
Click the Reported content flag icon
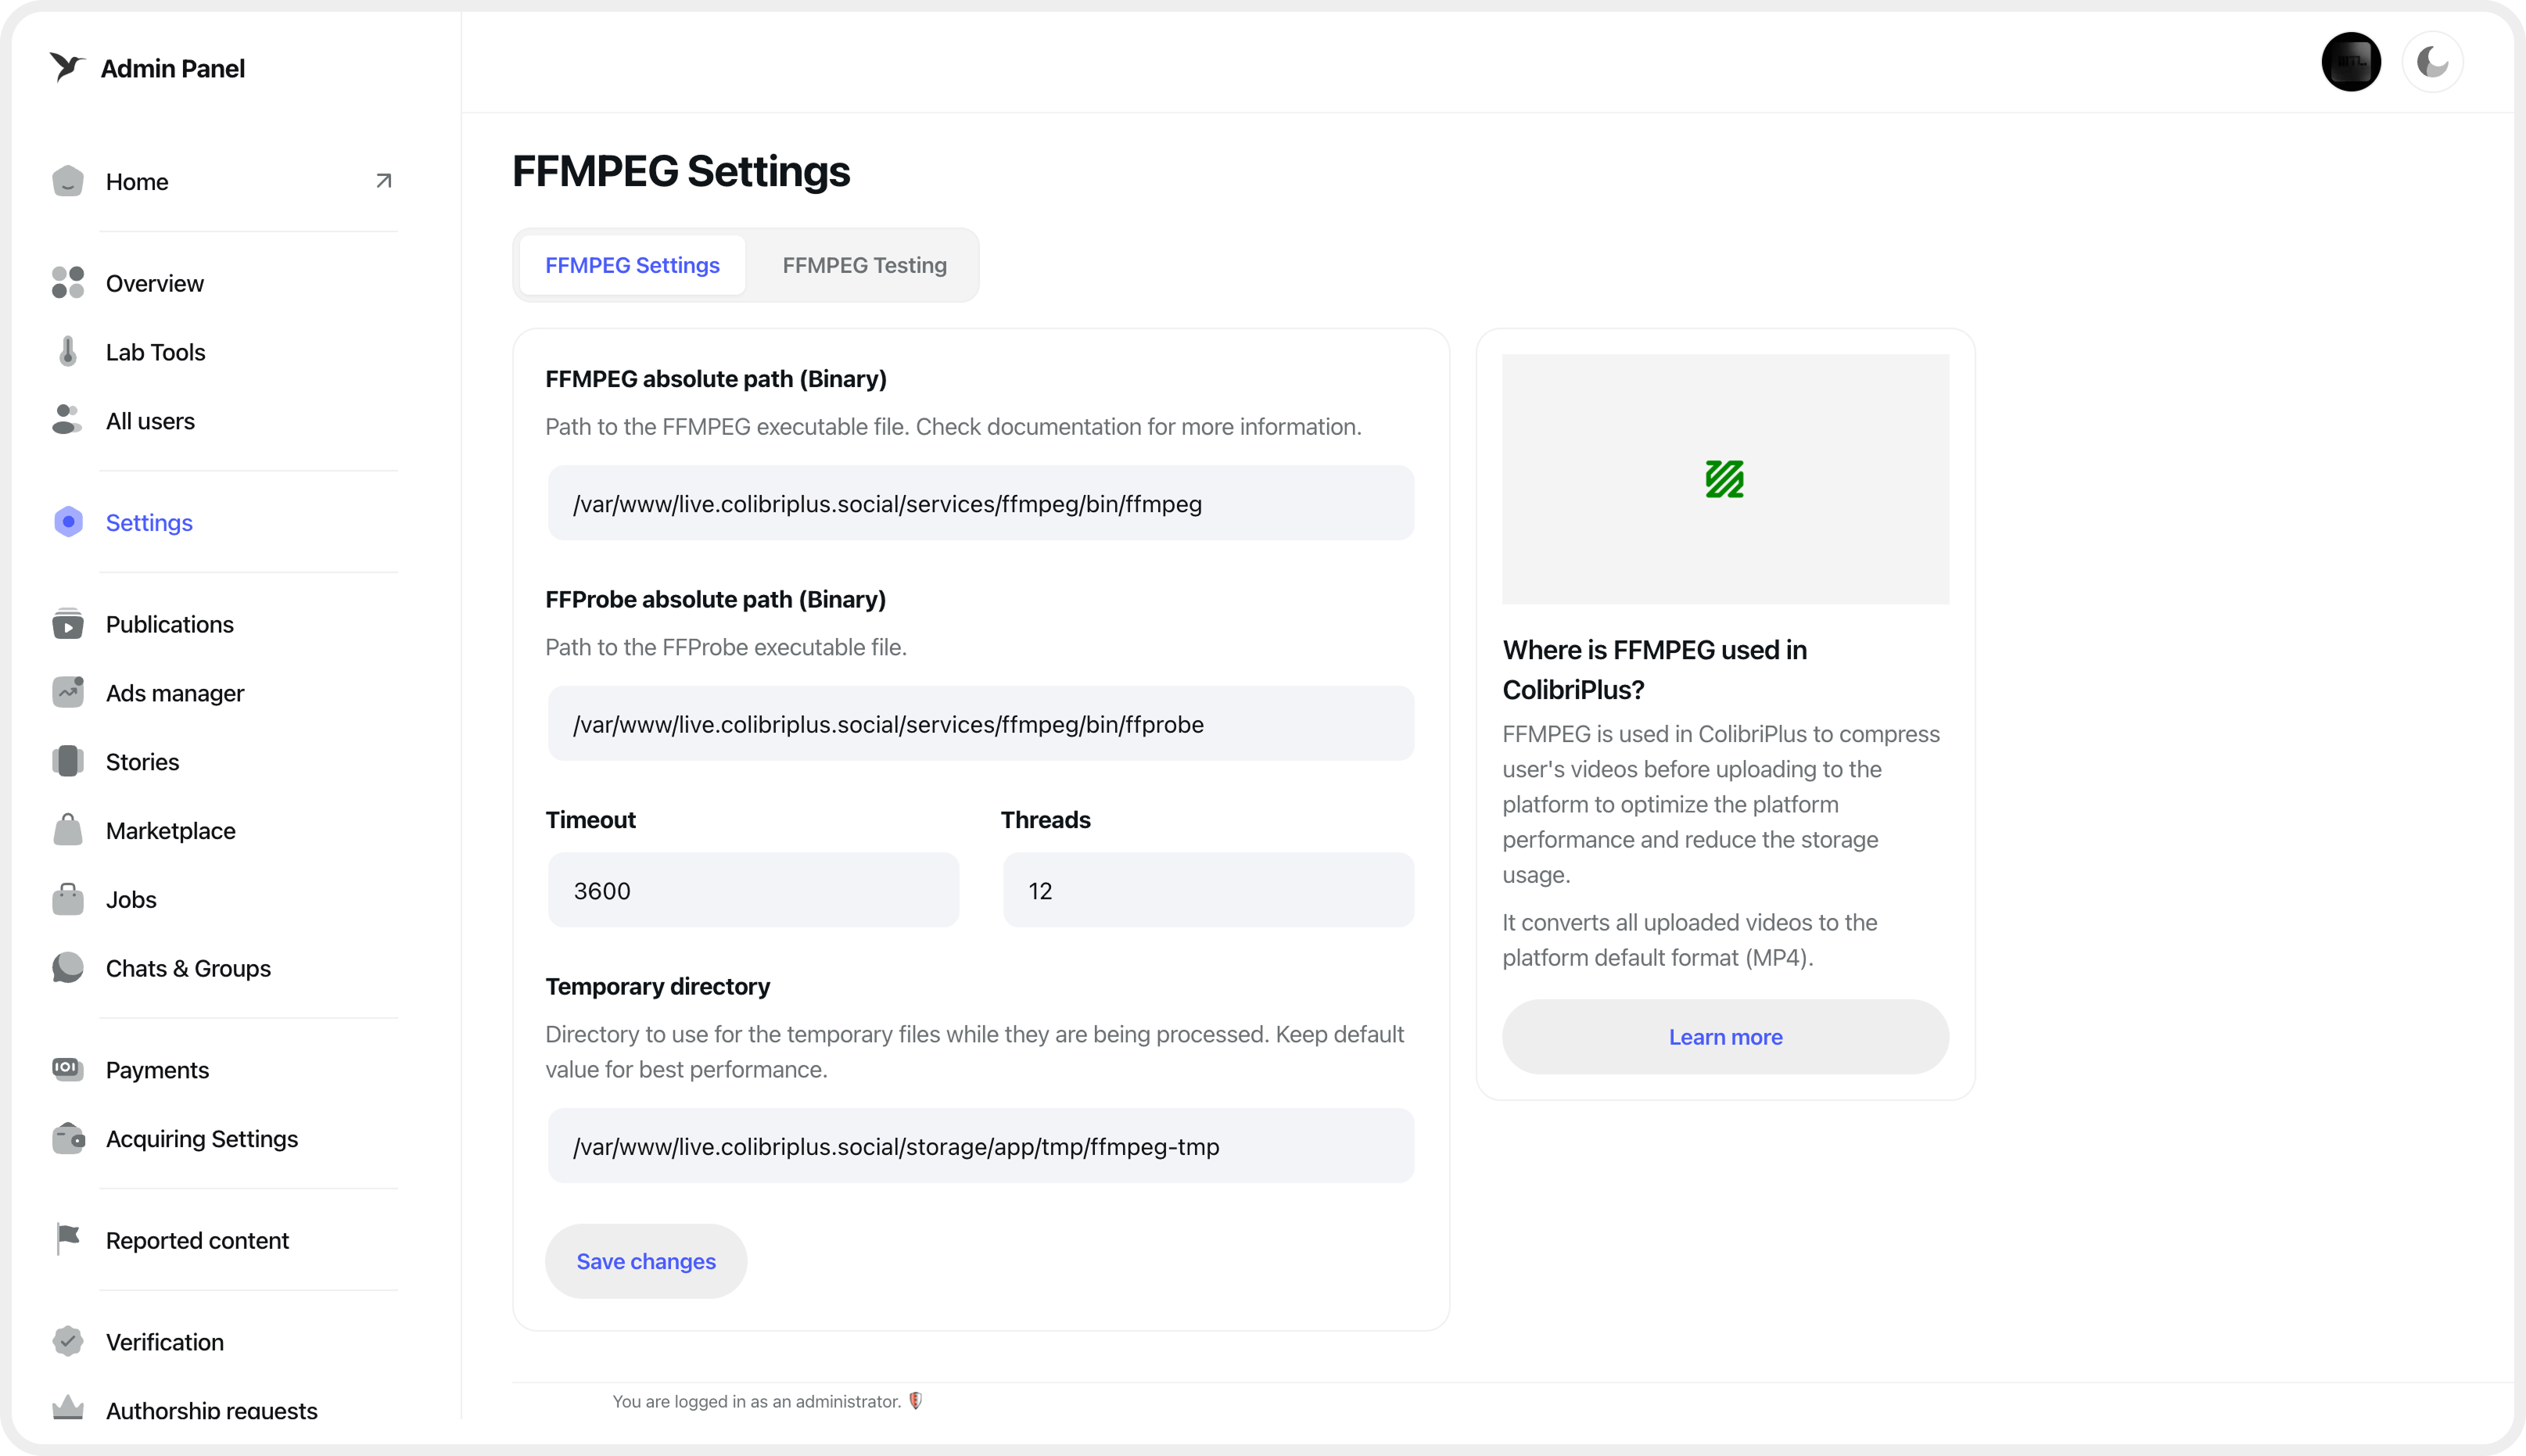pyautogui.click(x=68, y=1239)
